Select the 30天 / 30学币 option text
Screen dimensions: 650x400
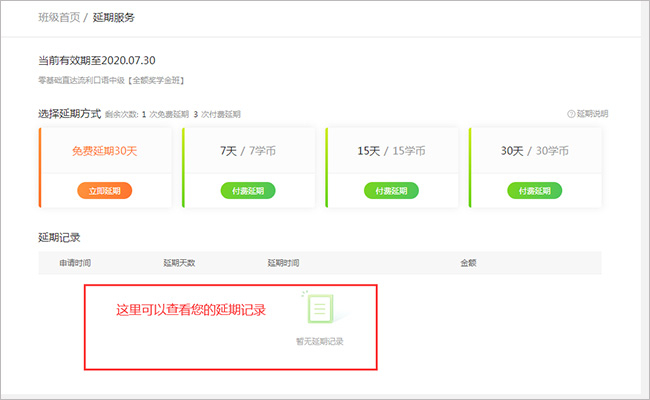coord(534,151)
